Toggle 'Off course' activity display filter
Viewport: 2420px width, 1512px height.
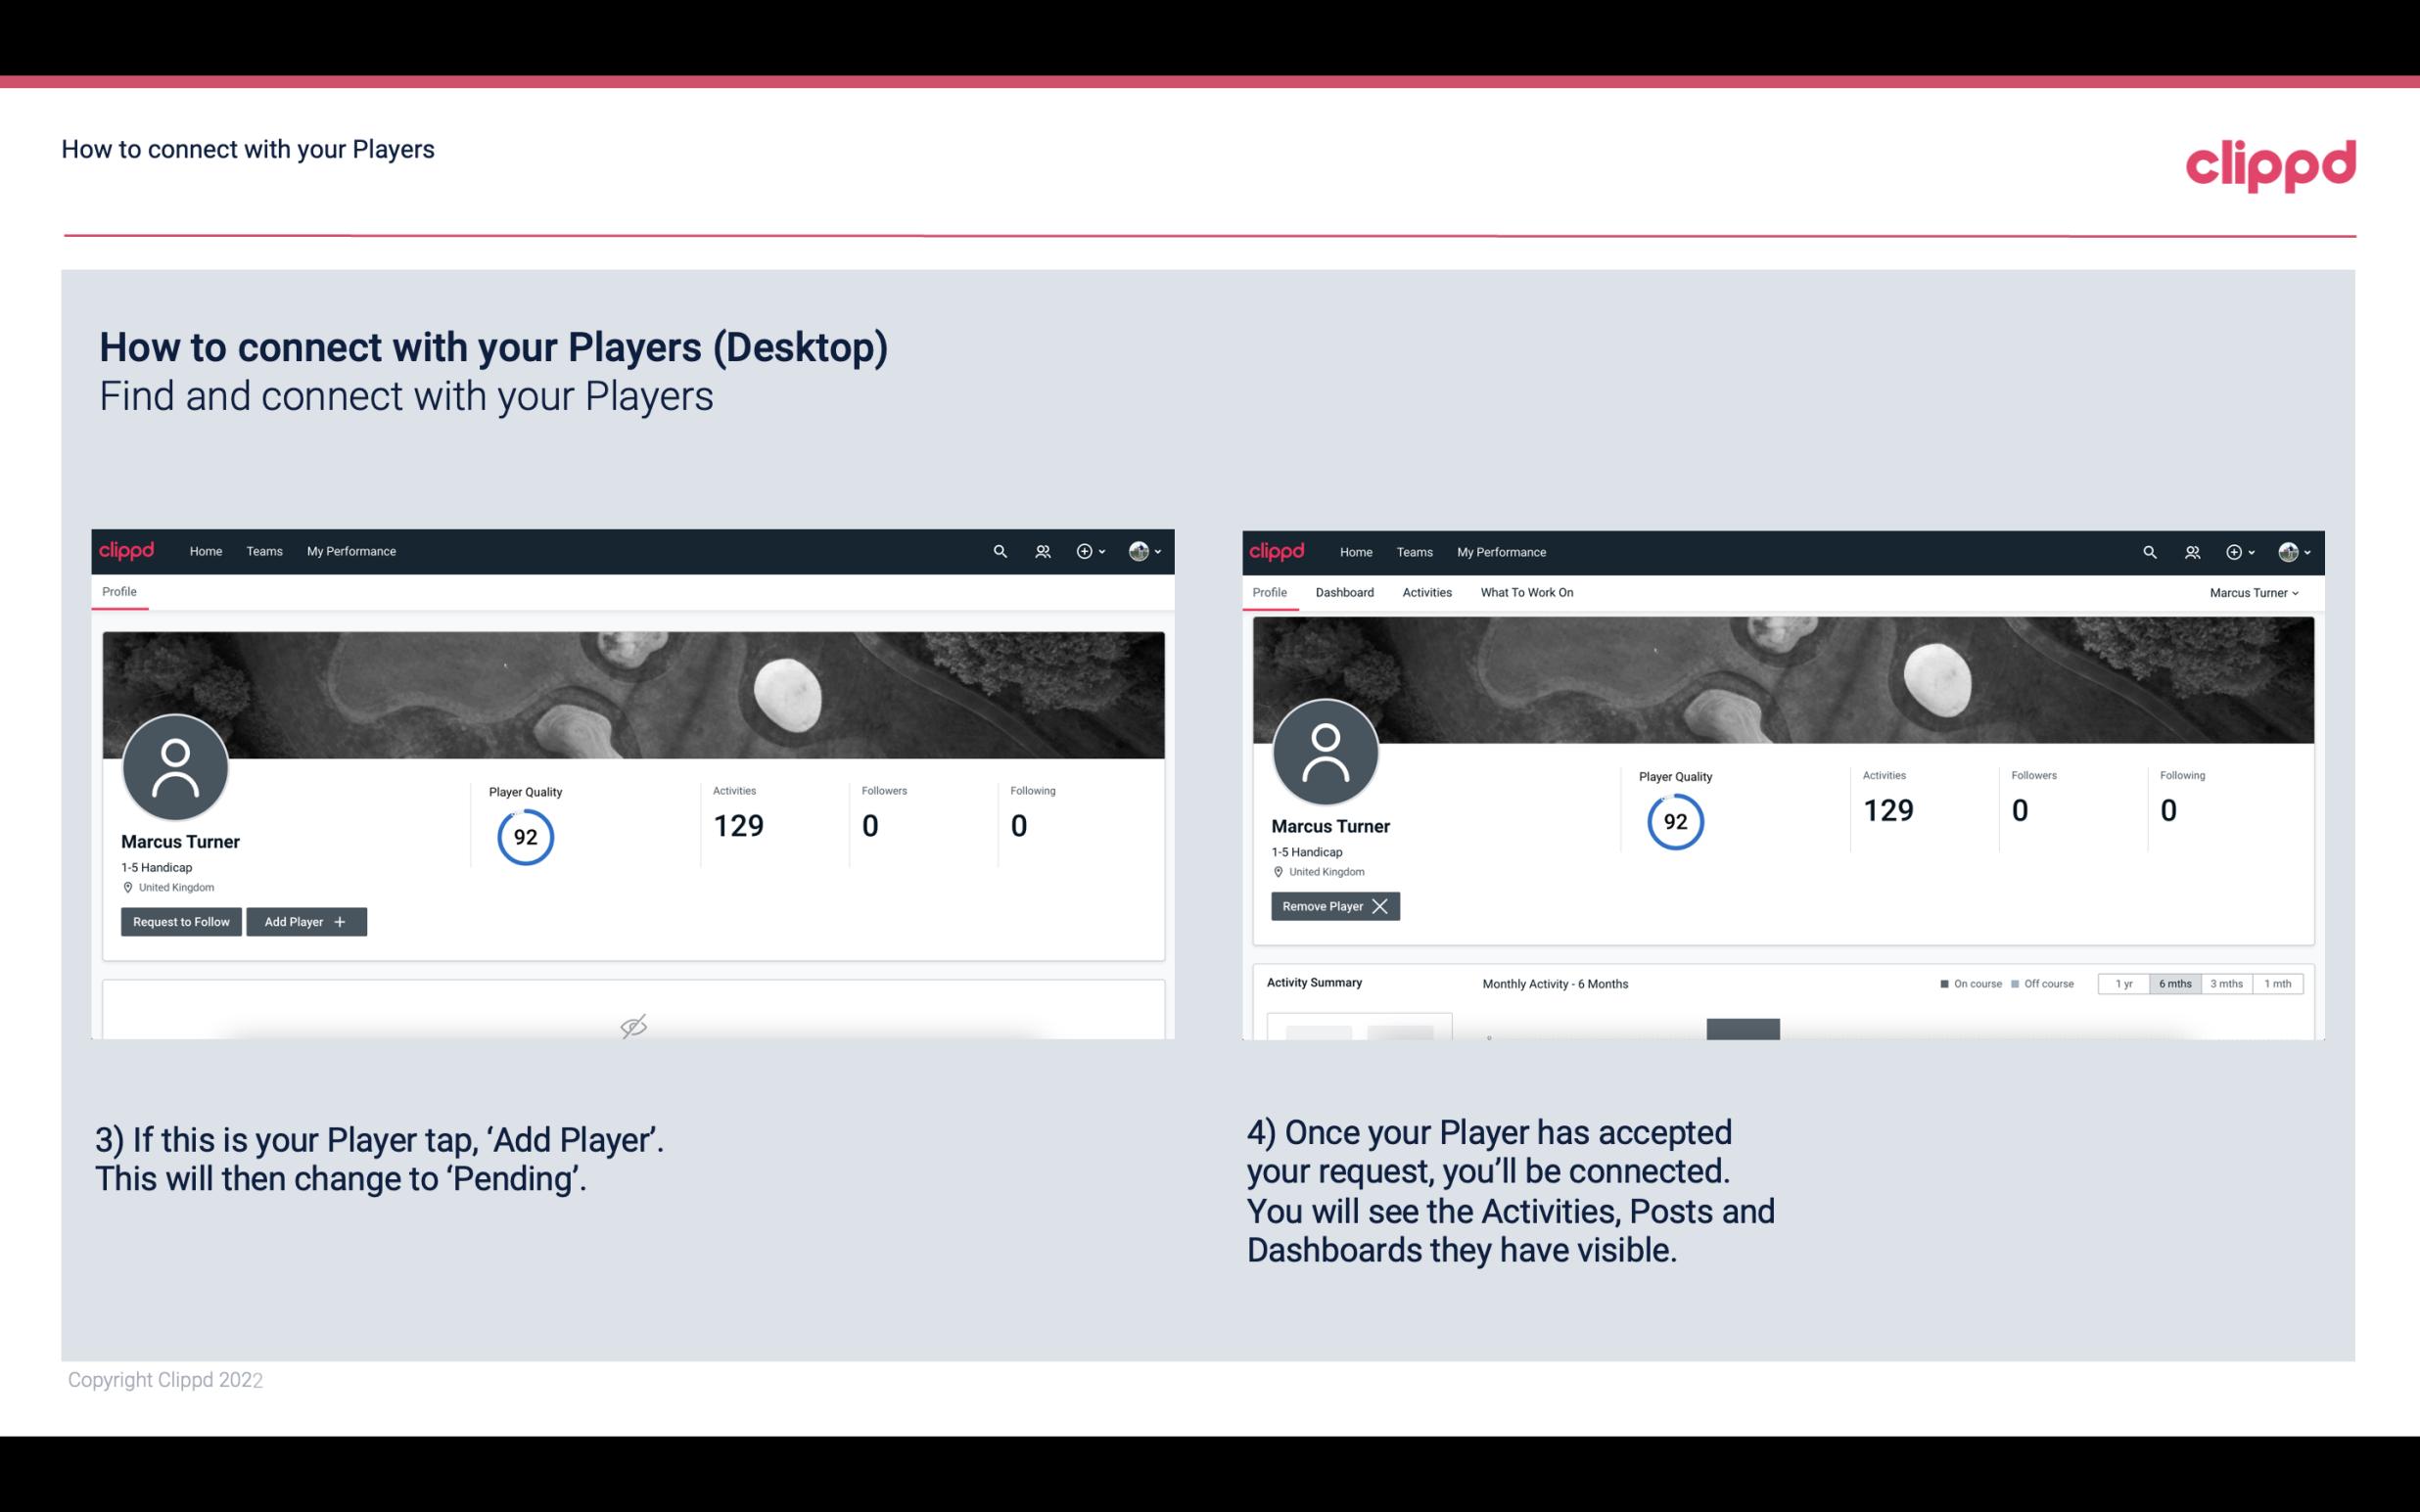(x=2040, y=983)
